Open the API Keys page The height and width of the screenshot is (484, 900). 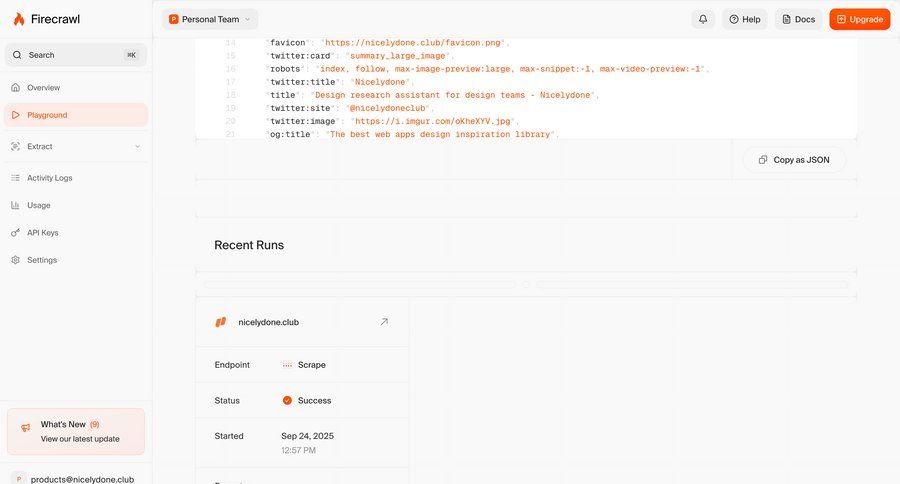[x=42, y=233]
